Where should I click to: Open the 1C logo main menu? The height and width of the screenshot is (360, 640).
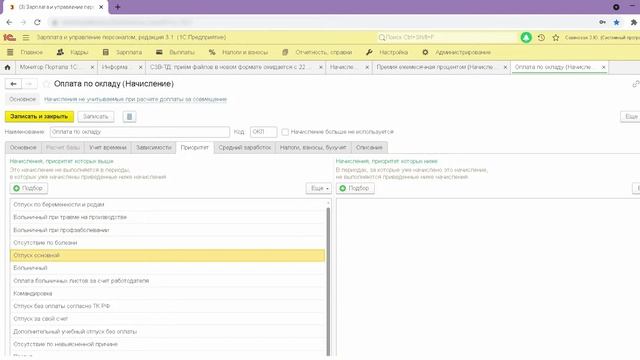click(9, 38)
